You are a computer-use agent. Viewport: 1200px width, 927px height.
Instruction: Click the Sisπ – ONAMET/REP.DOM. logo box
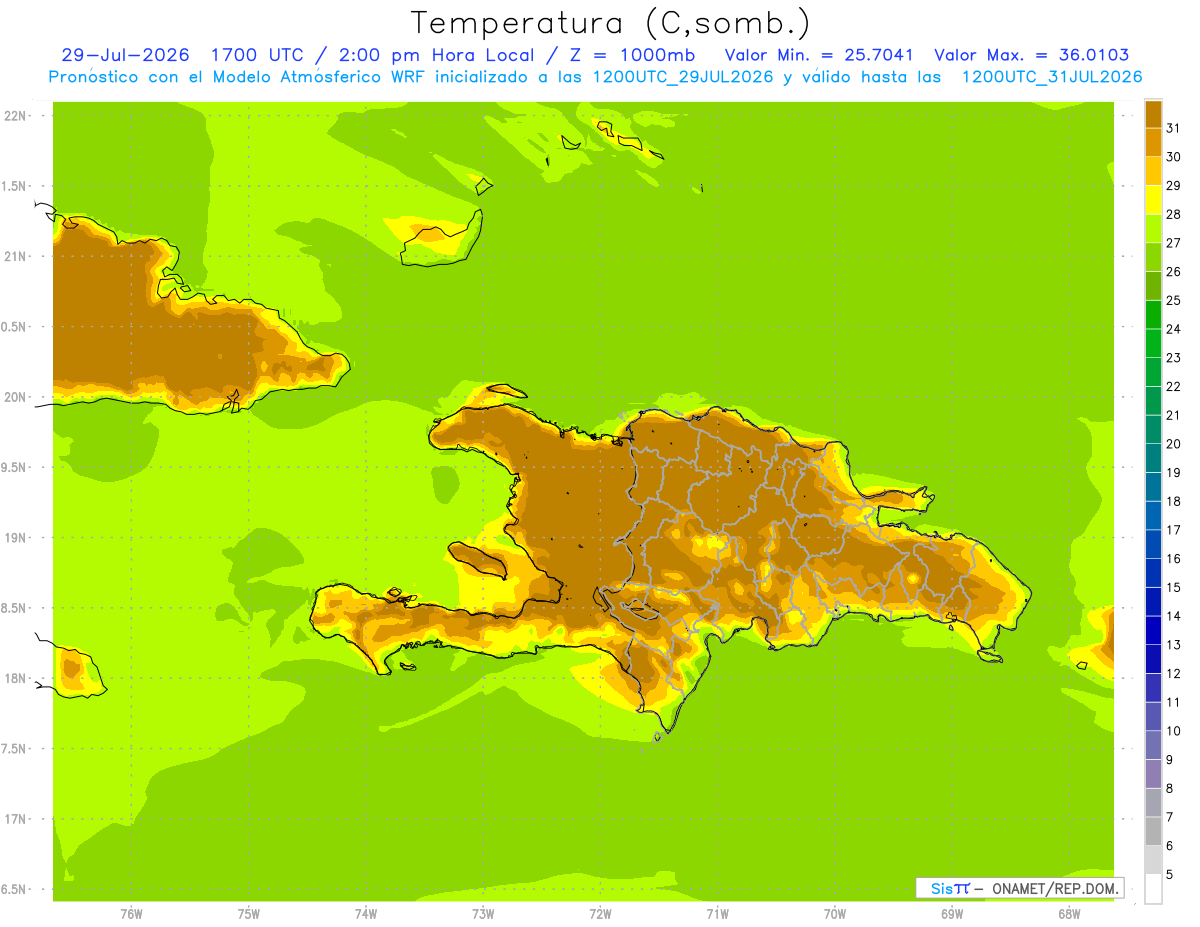coord(1019,888)
